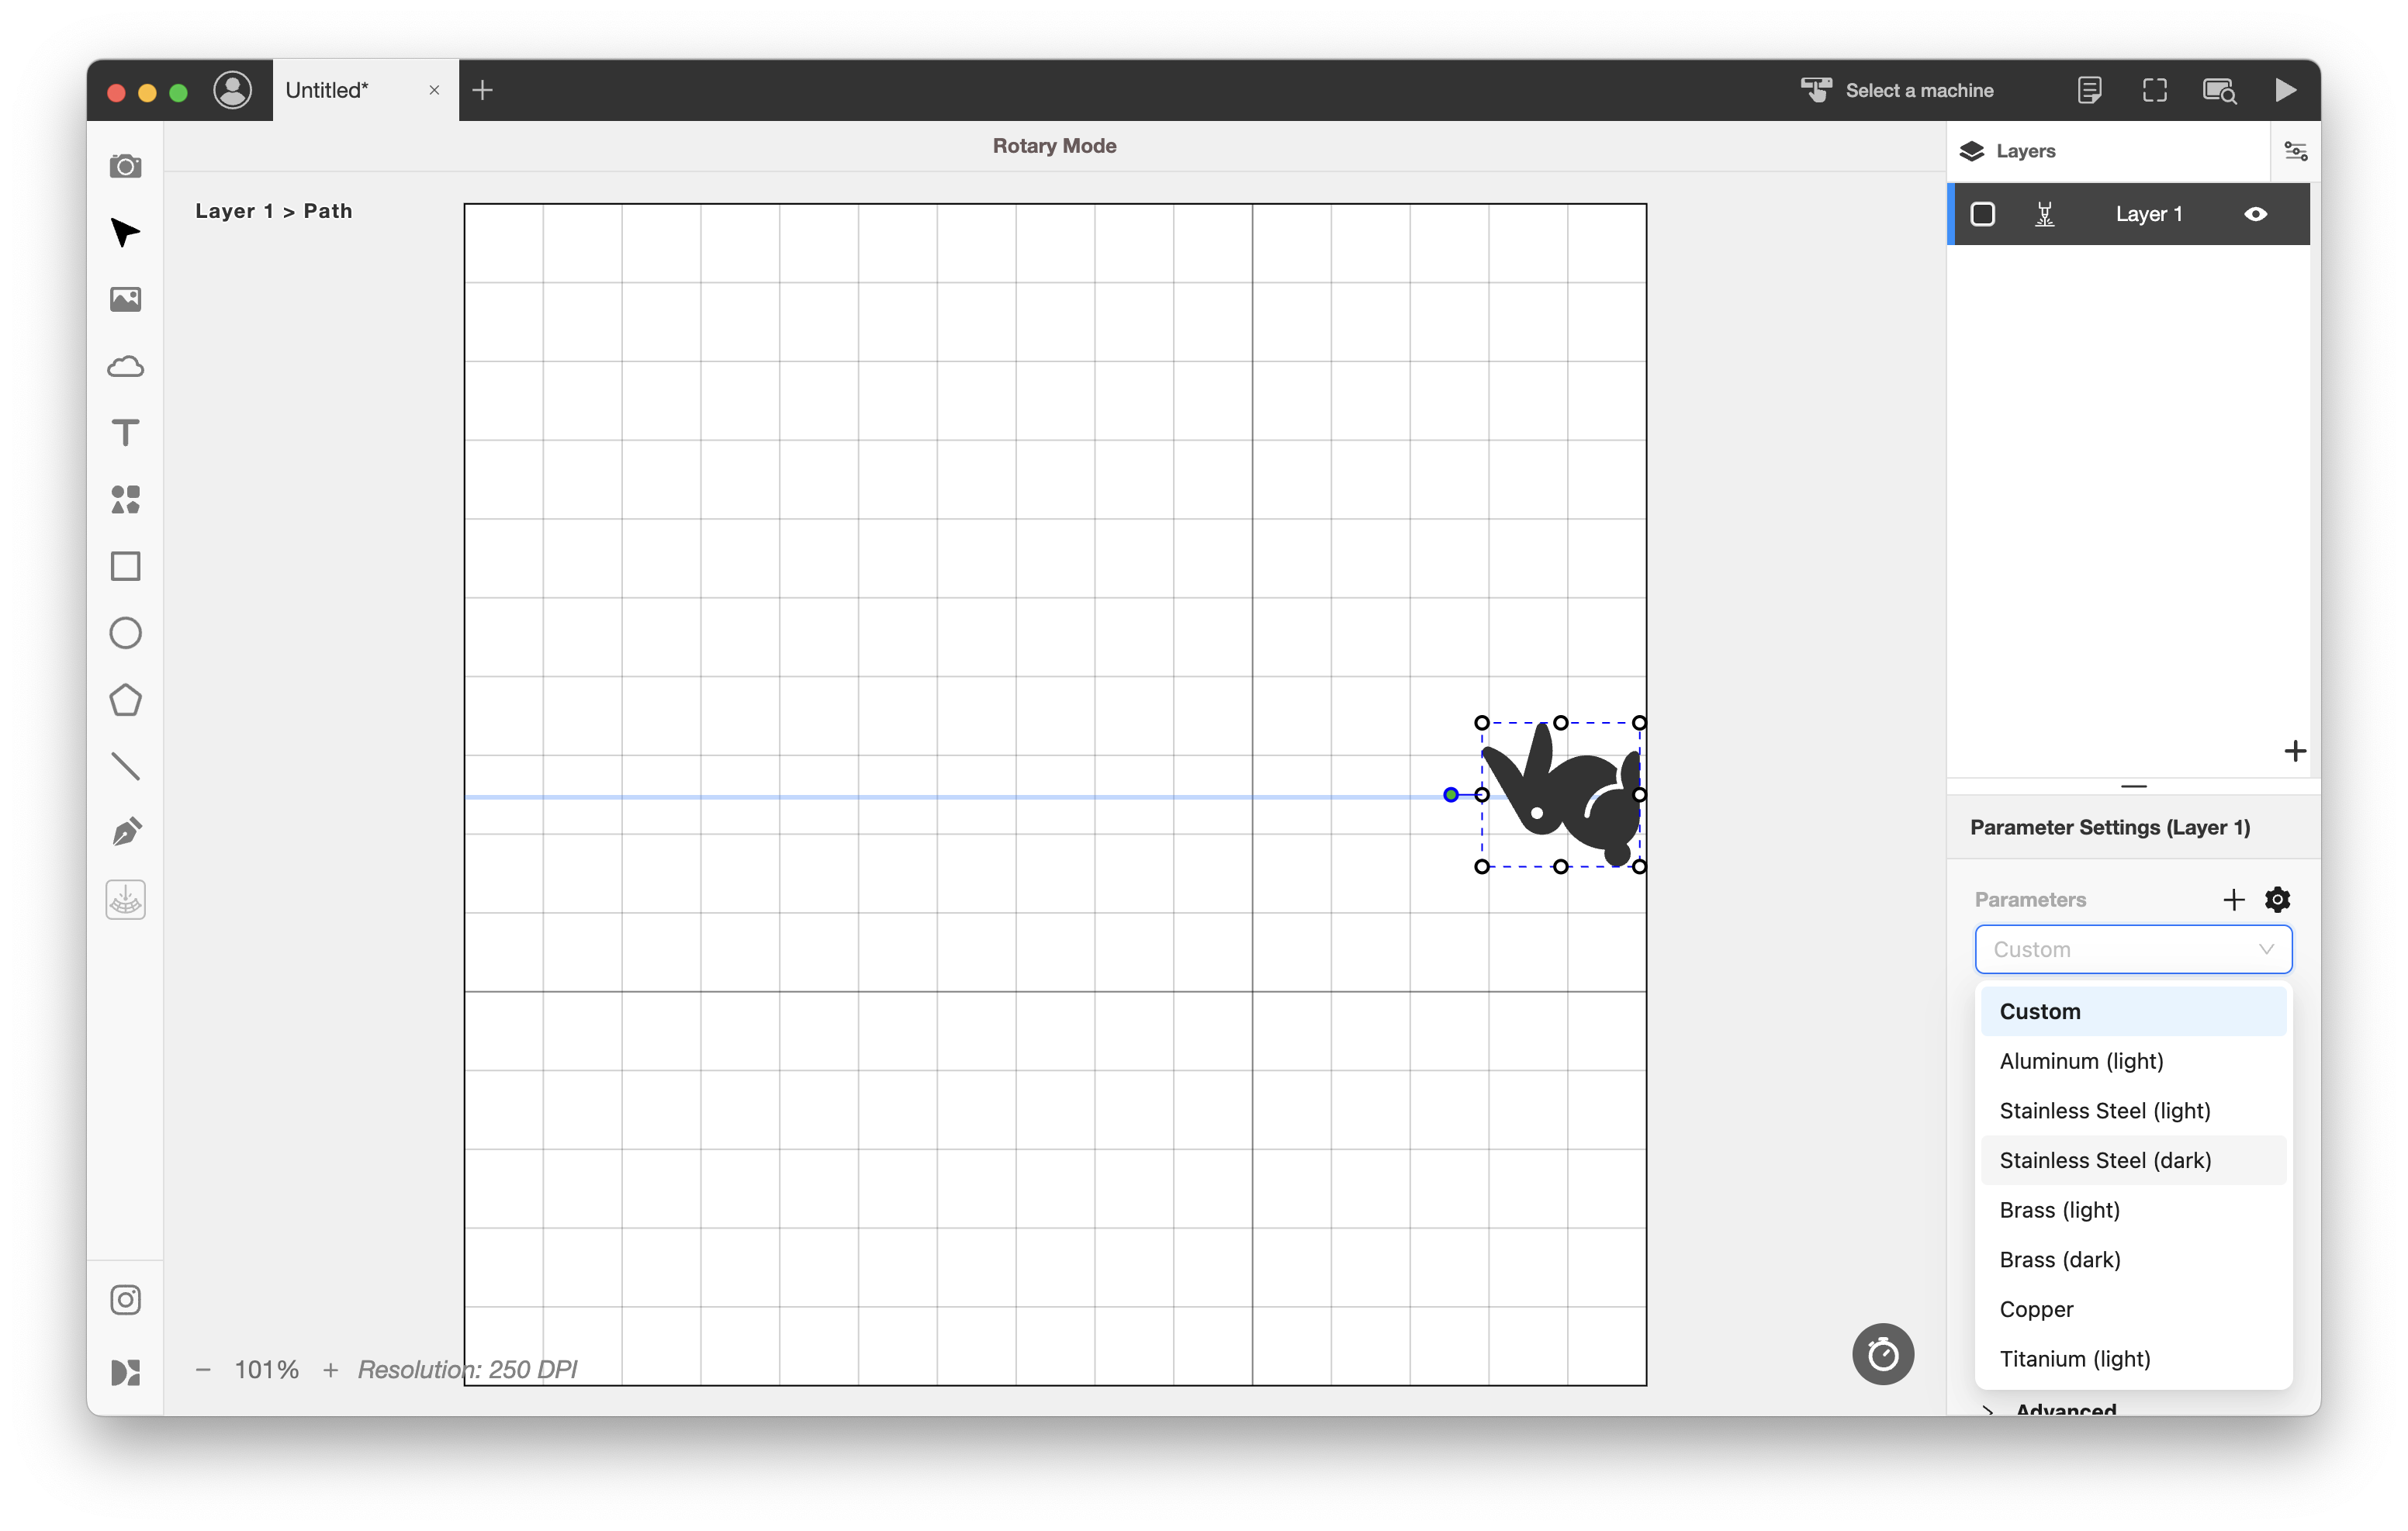Add a new layer with plus

coord(2295,751)
